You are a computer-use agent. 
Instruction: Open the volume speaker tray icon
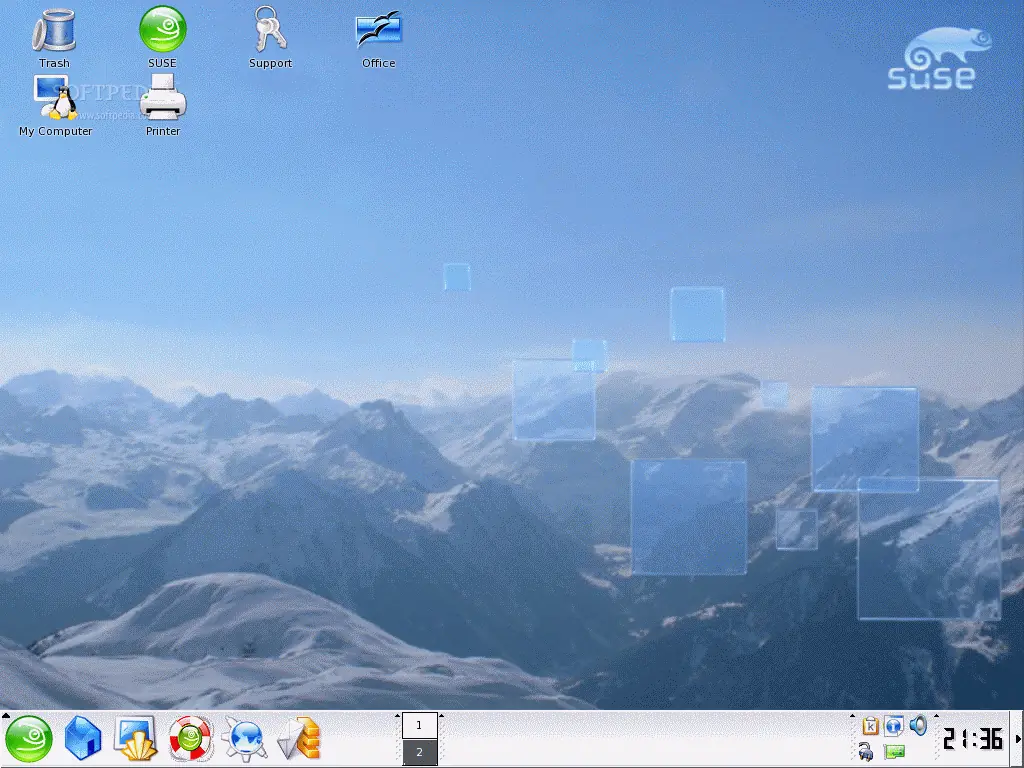tap(918, 726)
